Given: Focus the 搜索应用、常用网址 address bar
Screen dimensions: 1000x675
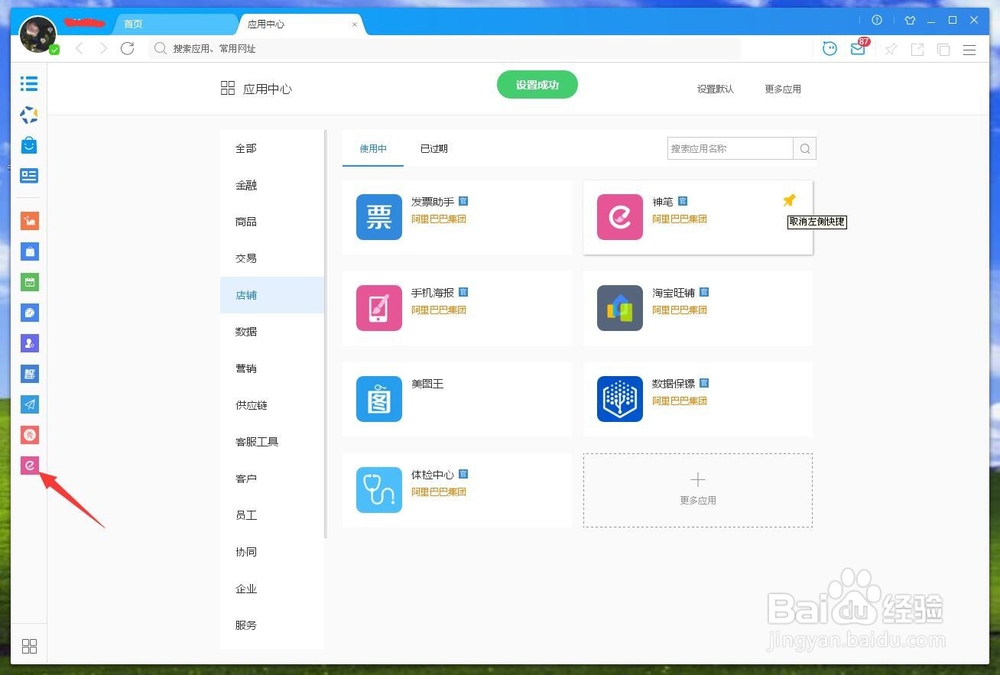Looking at the screenshot, I should click(445, 48).
